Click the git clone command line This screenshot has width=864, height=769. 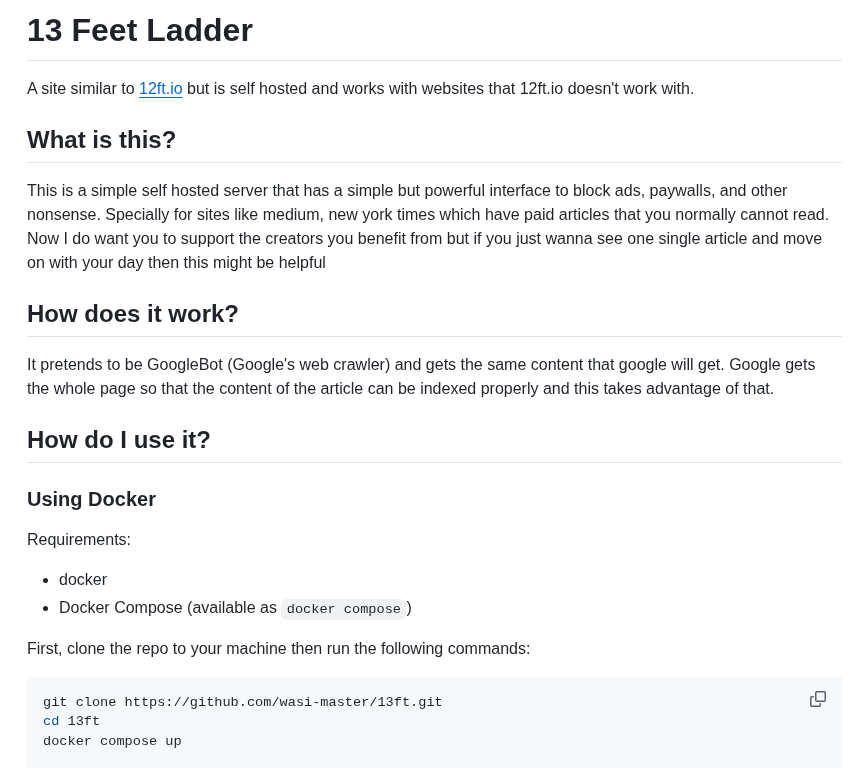pos(242,702)
